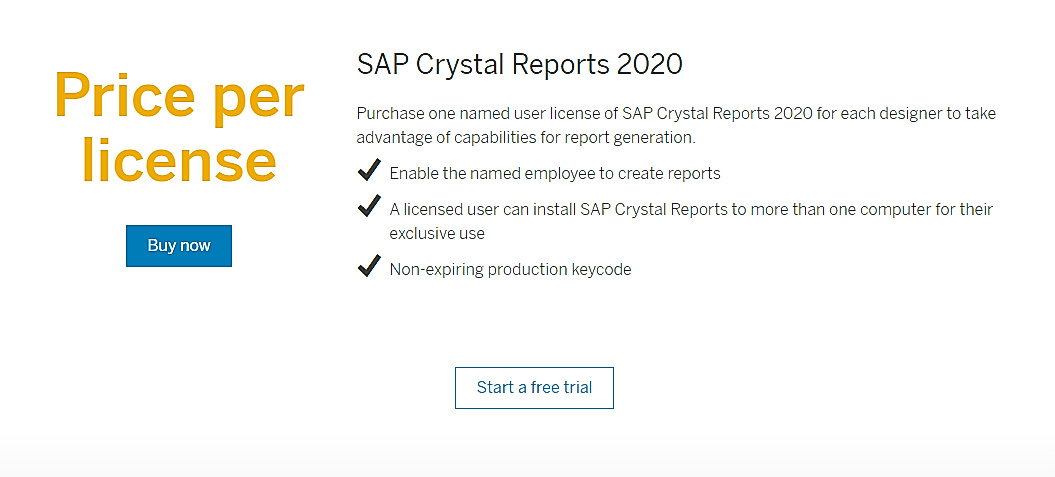
Task: Click the word 'Crystal' in the title
Action: click(x=459, y=65)
